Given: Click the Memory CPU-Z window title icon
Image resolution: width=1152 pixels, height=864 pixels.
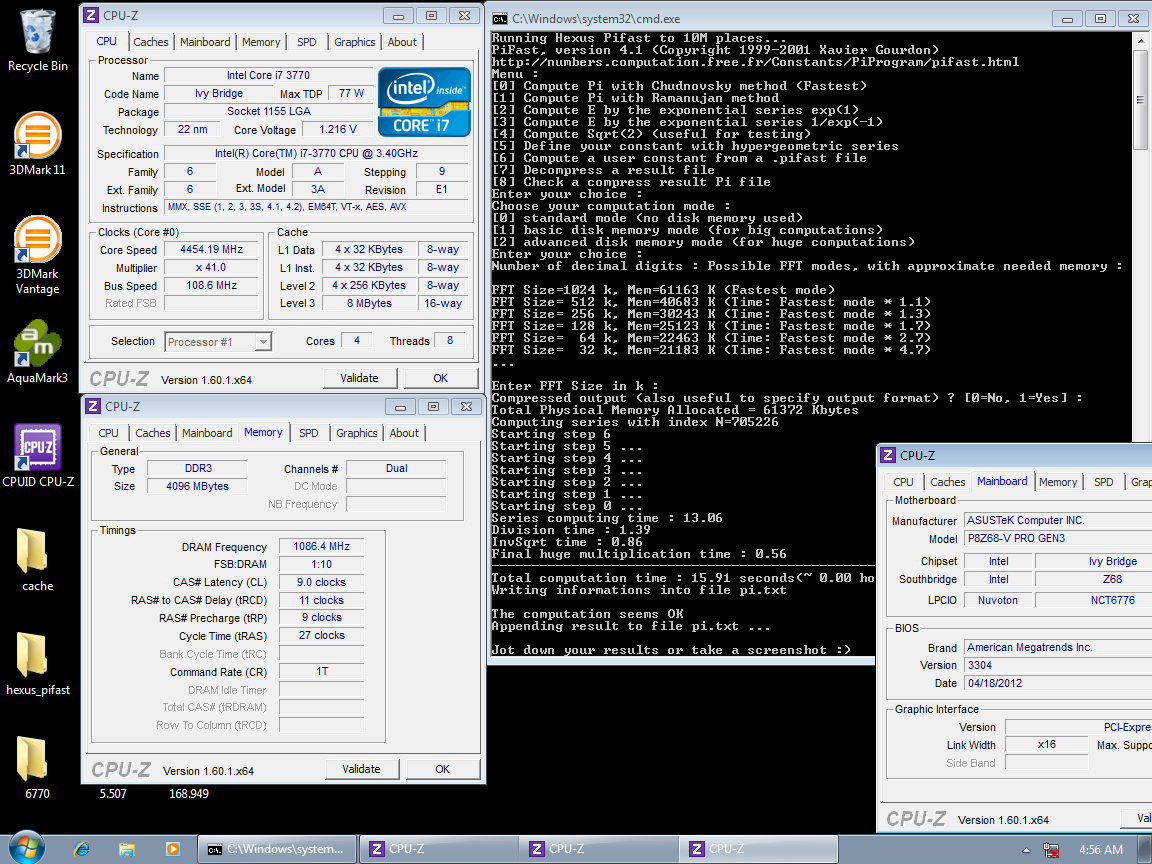Looking at the screenshot, I should coord(93,406).
